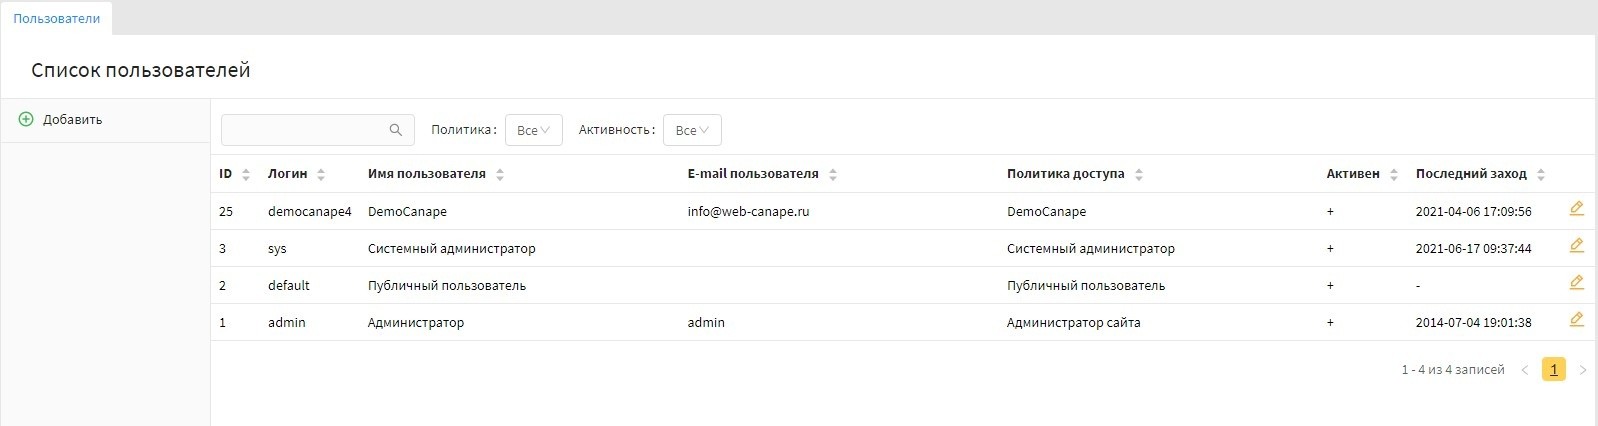1598x426 pixels.
Task: Sort by Политика доступа column
Action: (1066, 174)
